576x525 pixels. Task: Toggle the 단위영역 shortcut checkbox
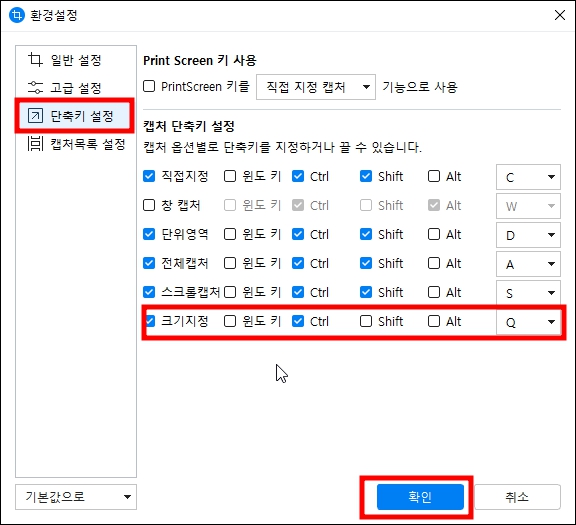point(149,234)
